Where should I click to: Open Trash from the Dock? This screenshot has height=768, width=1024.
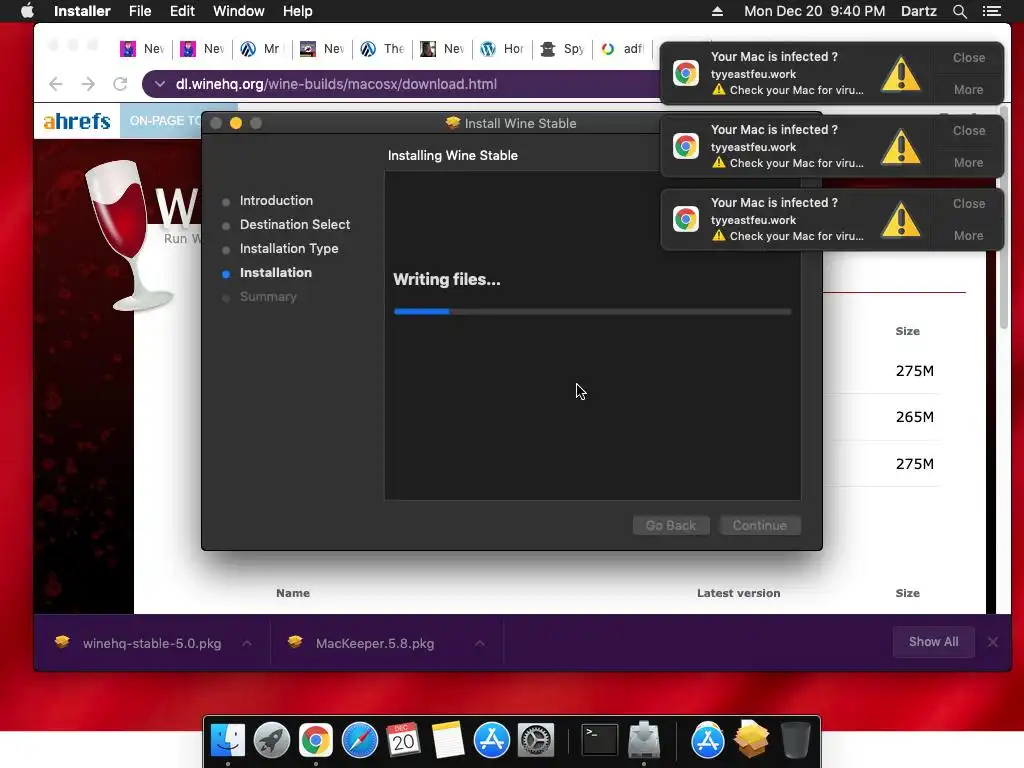(795, 740)
